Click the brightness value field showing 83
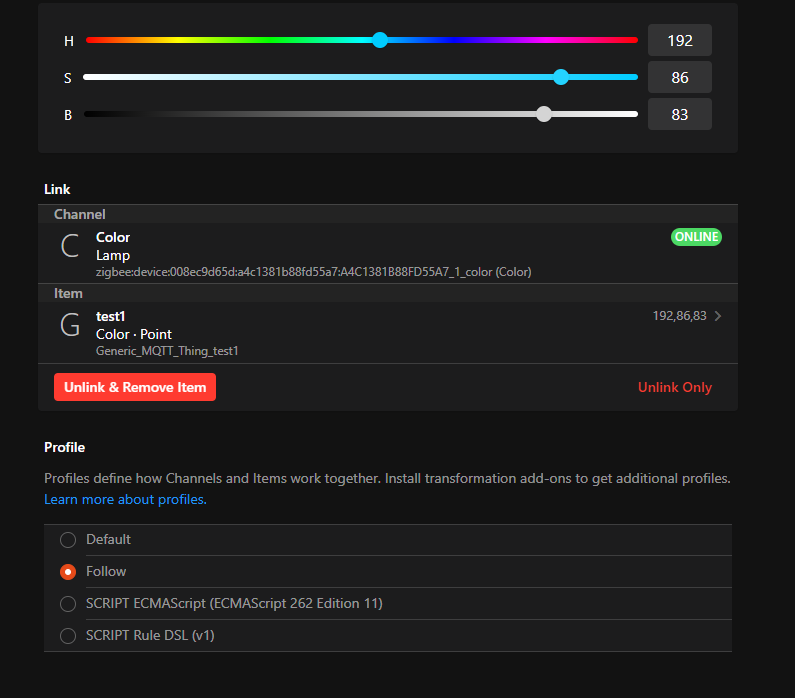The width and height of the screenshot is (795, 698). tap(680, 114)
